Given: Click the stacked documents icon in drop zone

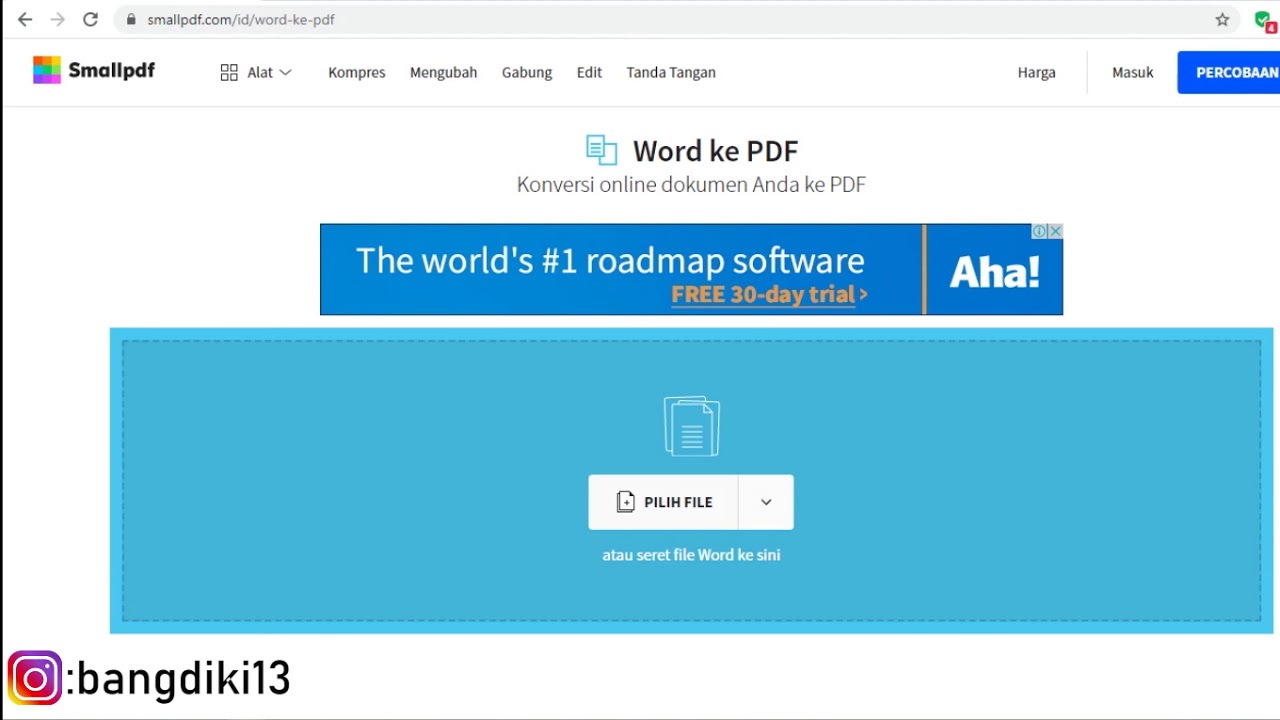Looking at the screenshot, I should 691,426.
